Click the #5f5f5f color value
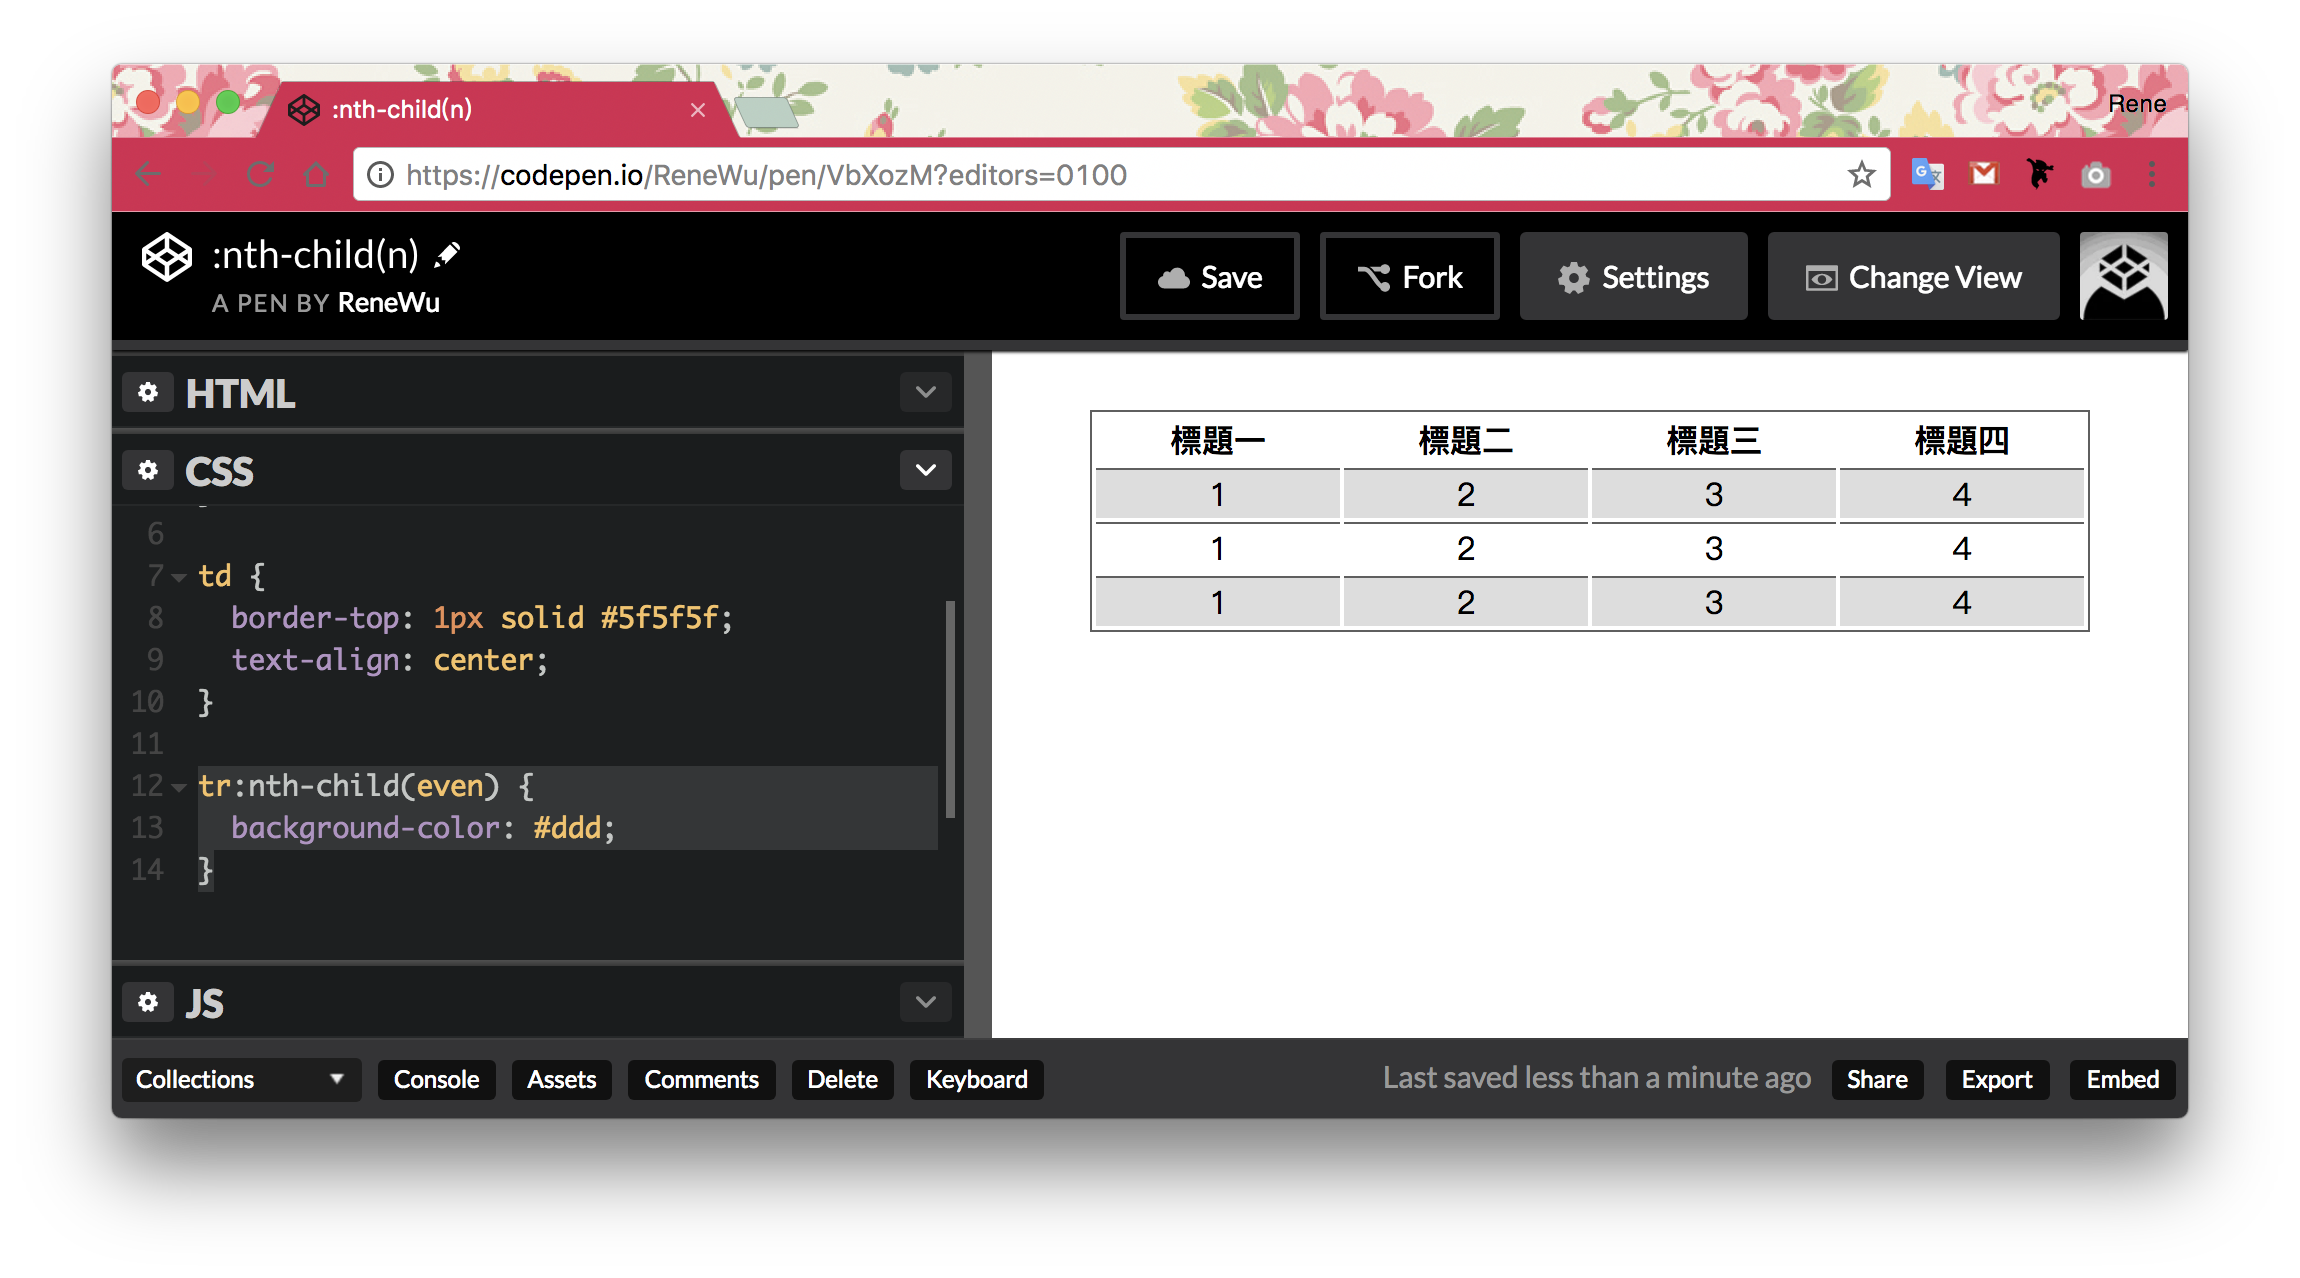This screenshot has height=1278, width=2300. tap(659, 618)
